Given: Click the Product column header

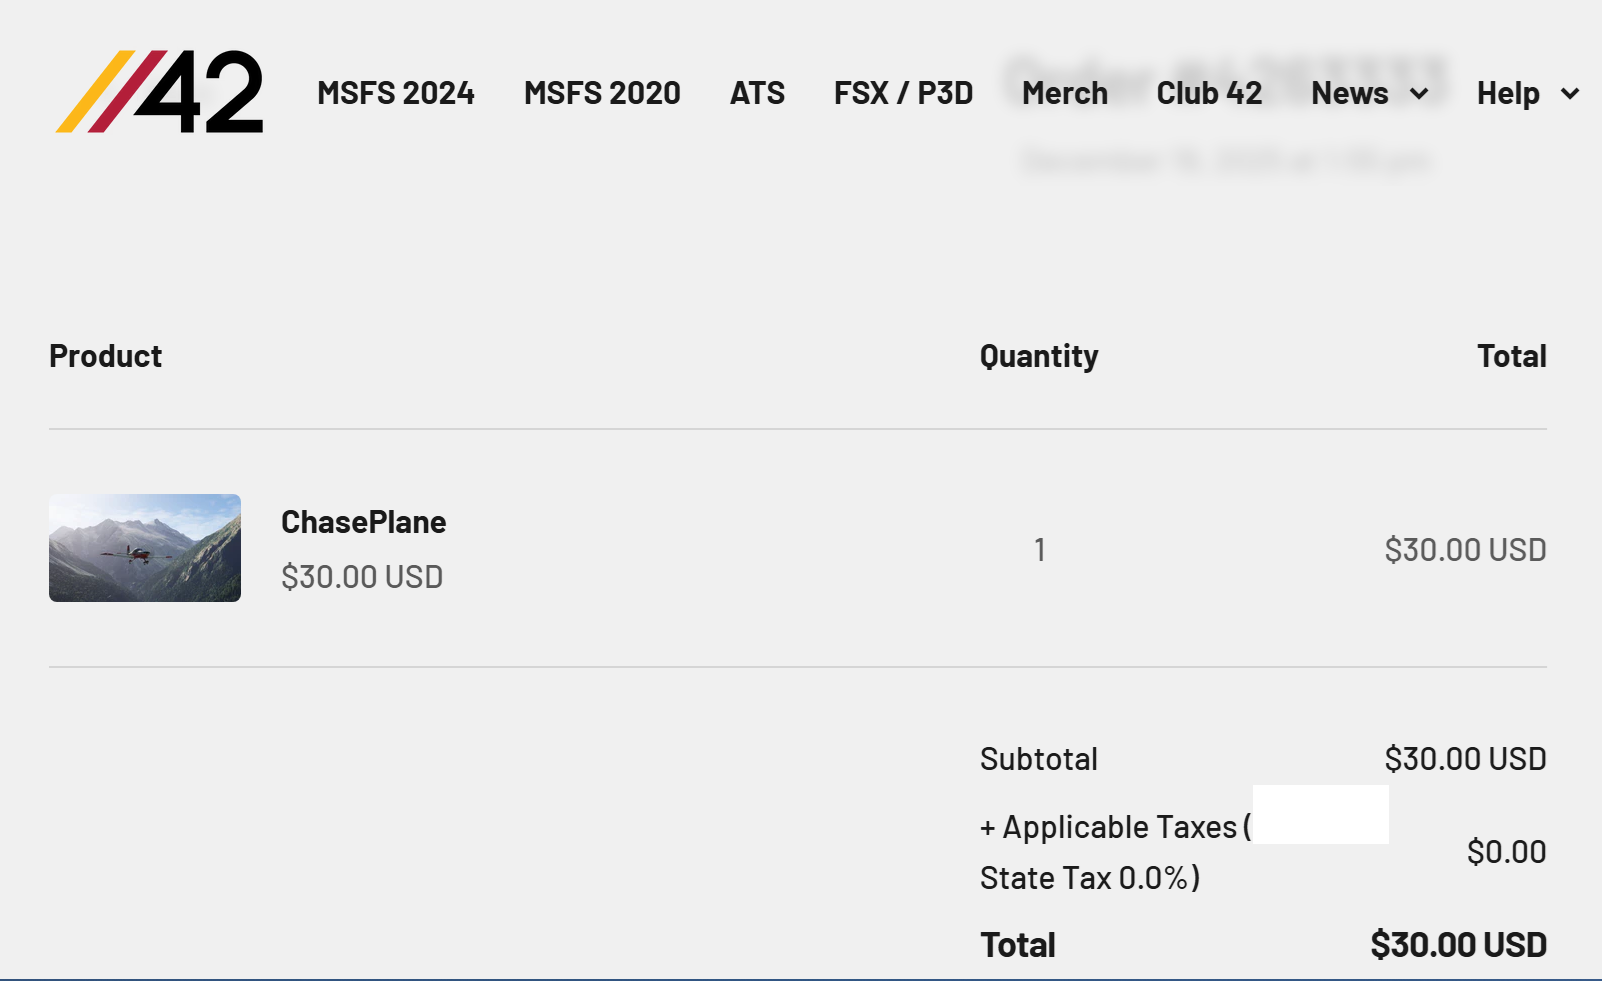Looking at the screenshot, I should [x=105, y=356].
